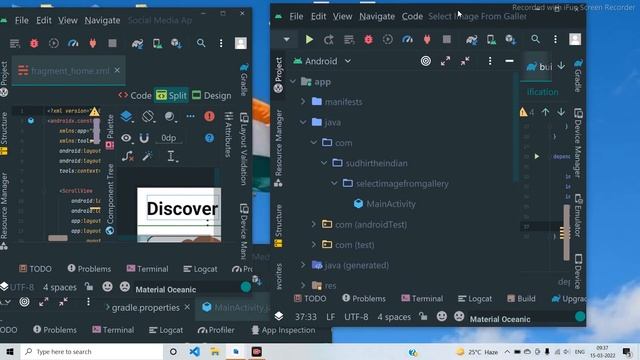Open Build tool window in right window

pos(521,298)
